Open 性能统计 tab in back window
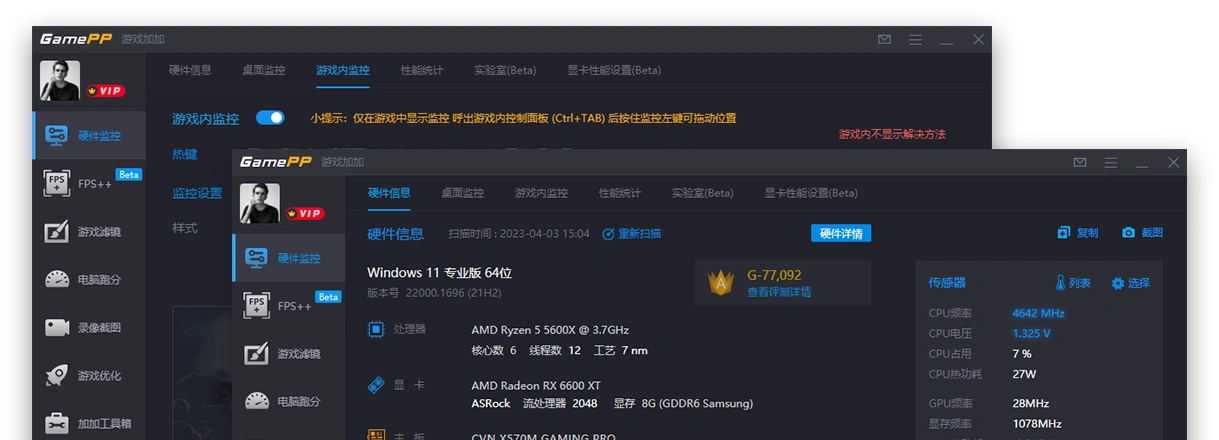The width and height of the screenshot is (1219, 440). coord(422,70)
